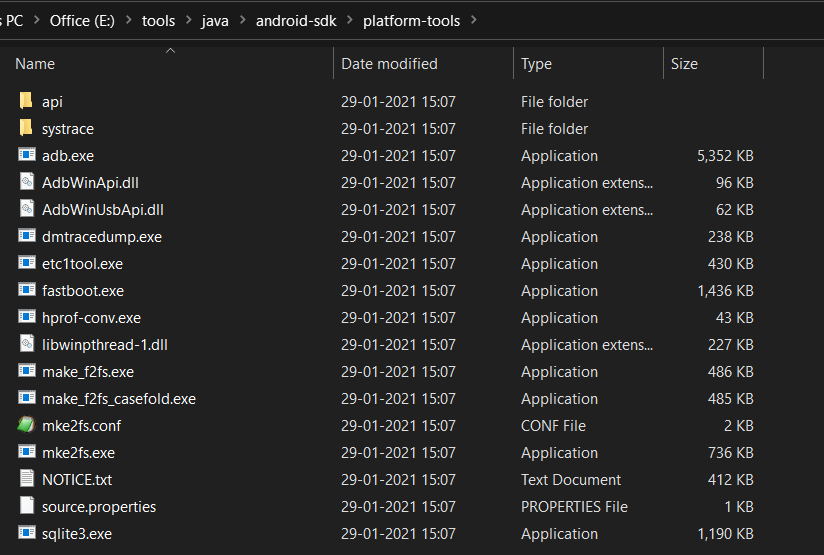This screenshot has height=555, width=824.
Task: Expand the chevron after Office (E:)
Action: (x=129, y=20)
